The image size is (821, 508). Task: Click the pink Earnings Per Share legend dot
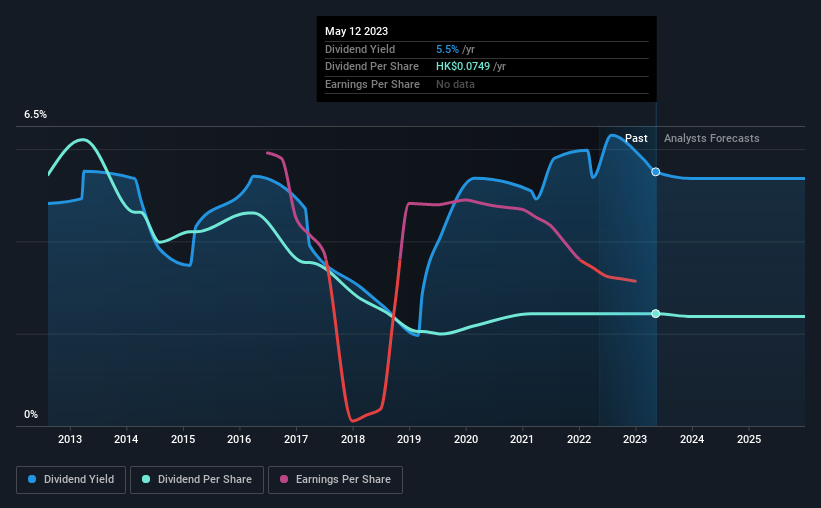pyautogui.click(x=284, y=479)
